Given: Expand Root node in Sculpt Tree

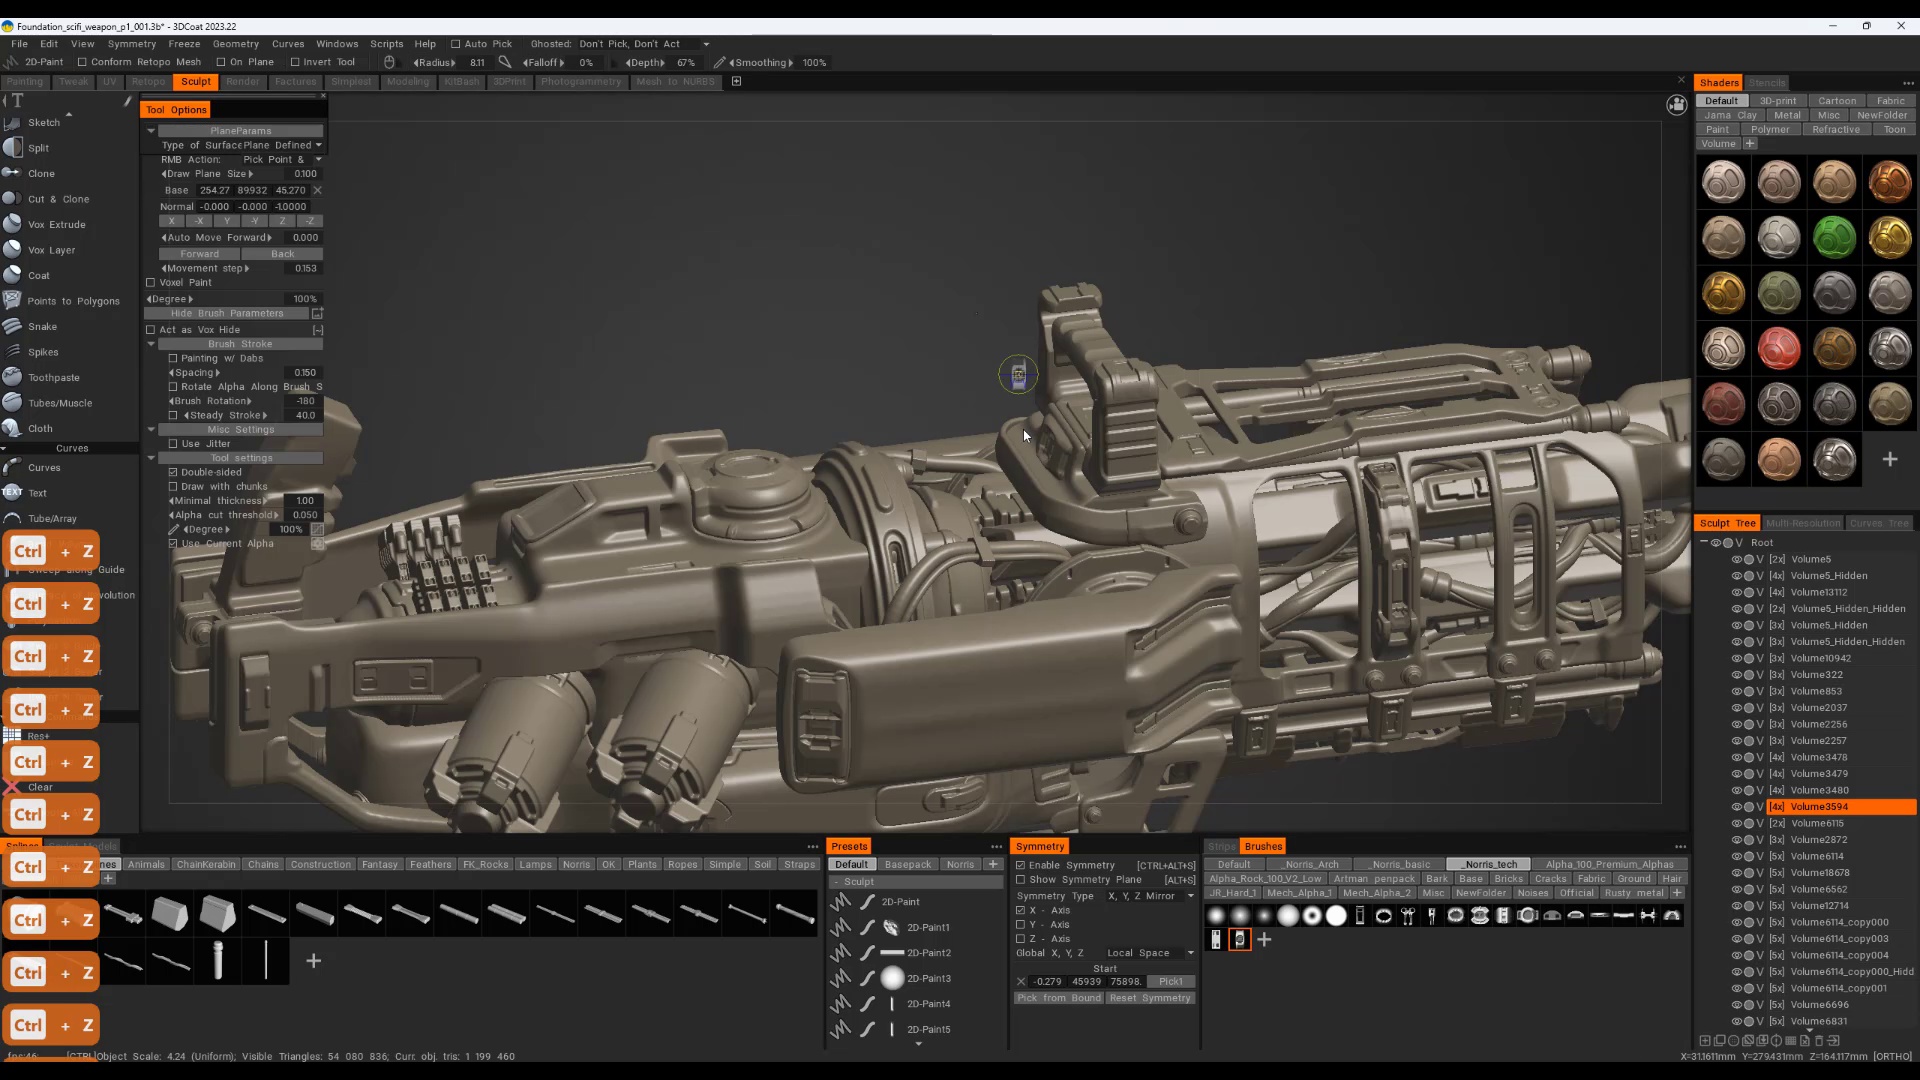Looking at the screenshot, I should coord(1704,542).
